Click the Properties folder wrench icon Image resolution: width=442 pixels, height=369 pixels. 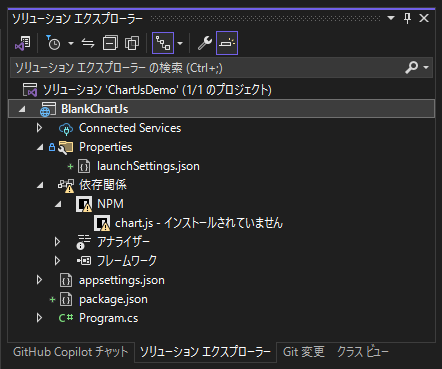65,147
